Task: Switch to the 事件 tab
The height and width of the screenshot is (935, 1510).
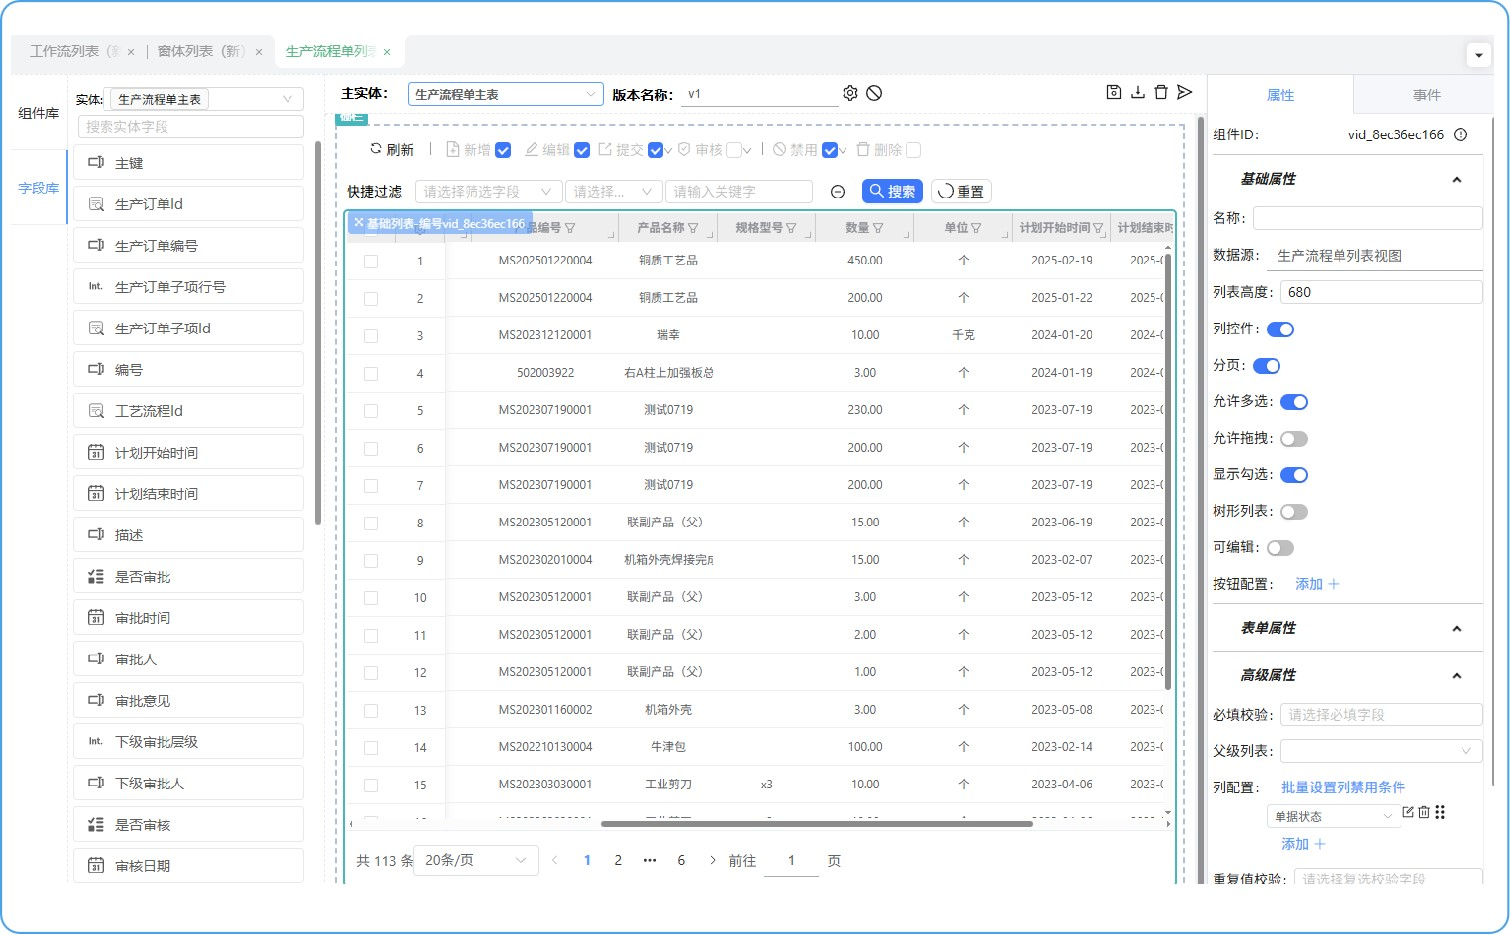Action: [x=1427, y=95]
